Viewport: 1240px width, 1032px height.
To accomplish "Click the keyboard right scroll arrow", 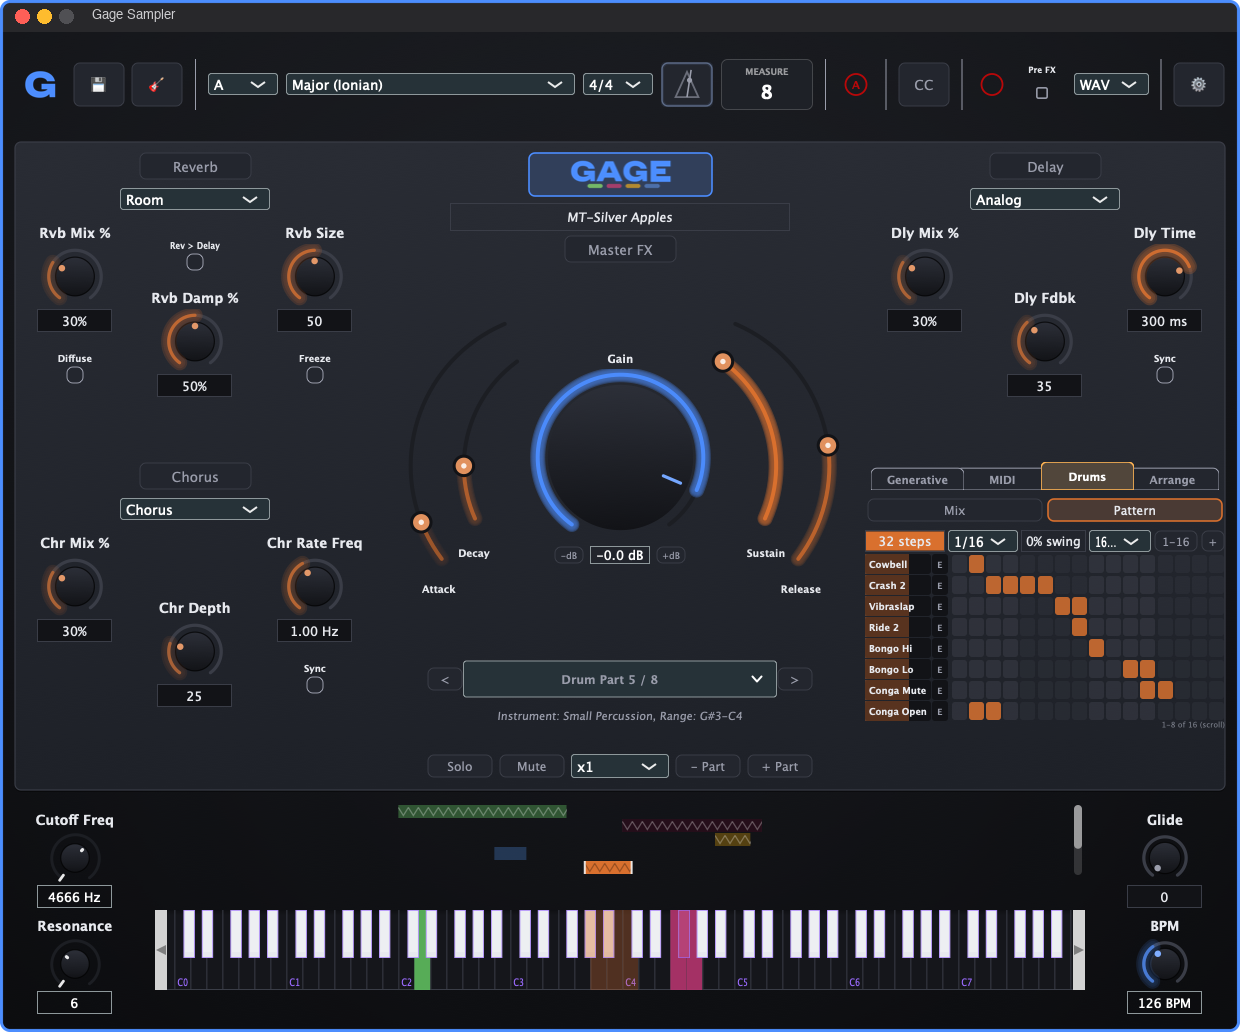I will click(1078, 950).
